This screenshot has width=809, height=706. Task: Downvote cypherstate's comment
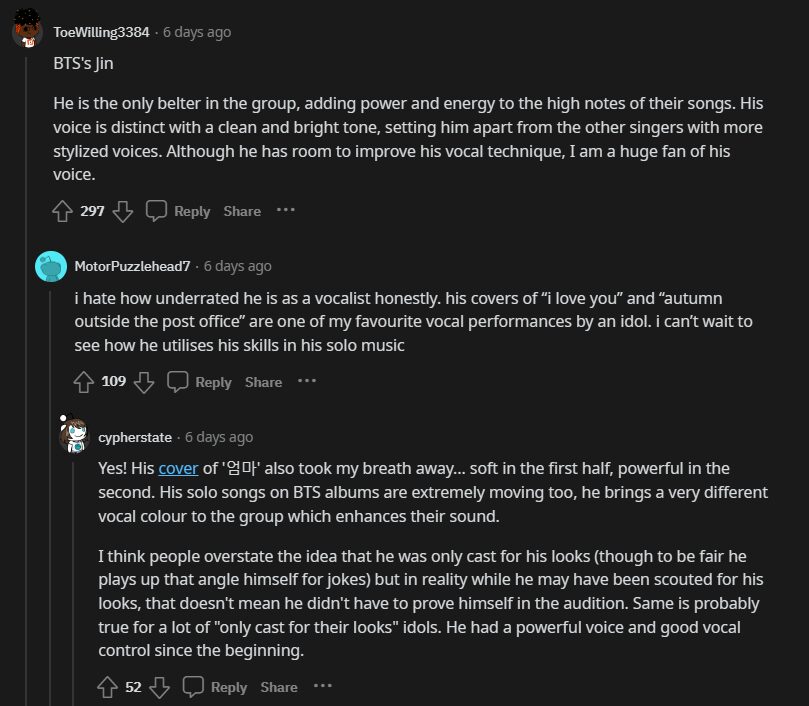(x=160, y=687)
